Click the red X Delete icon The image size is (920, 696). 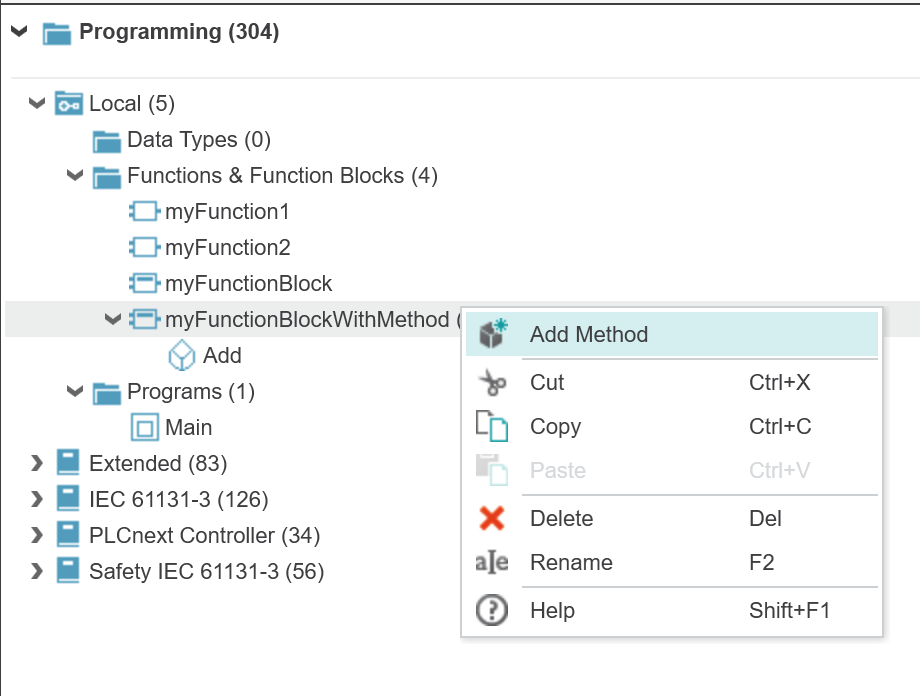point(492,518)
